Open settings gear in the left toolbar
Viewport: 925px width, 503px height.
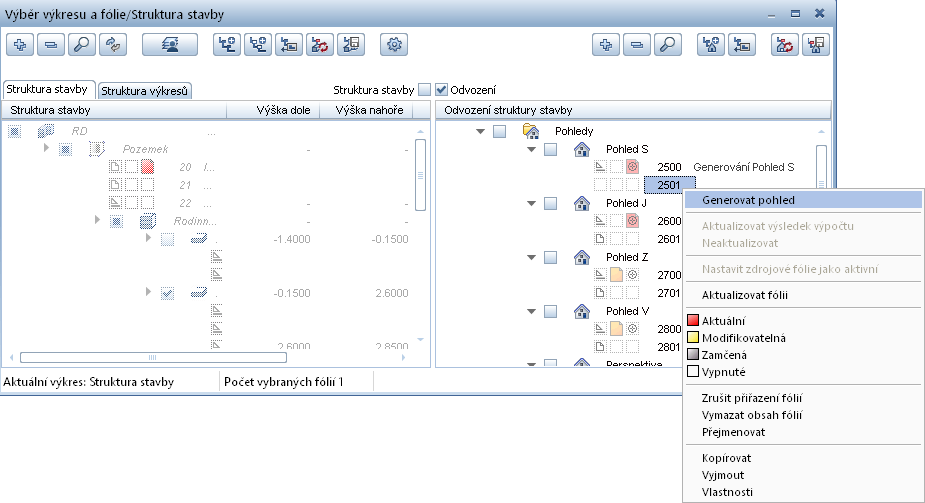394,45
